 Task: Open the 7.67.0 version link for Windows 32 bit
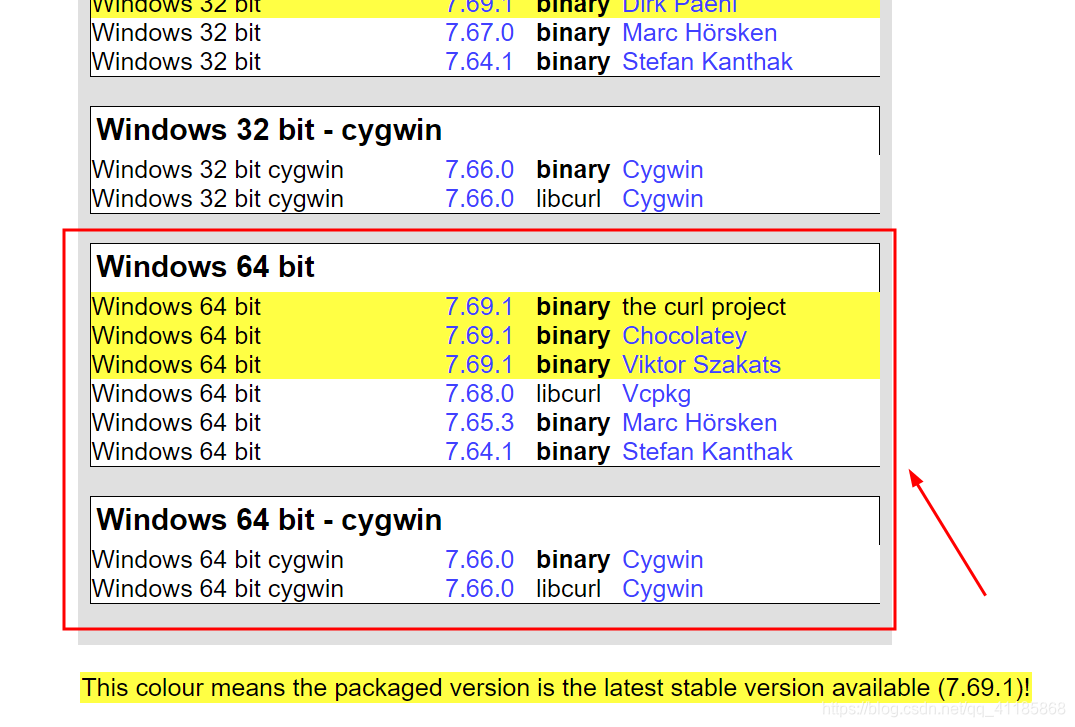pyautogui.click(x=479, y=33)
